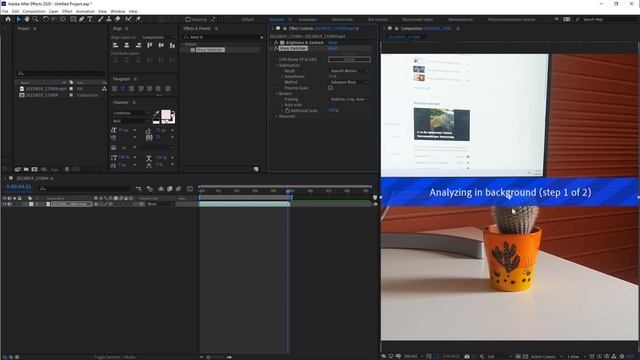Click the center-align text icon in Paragraph panel

click(123, 89)
